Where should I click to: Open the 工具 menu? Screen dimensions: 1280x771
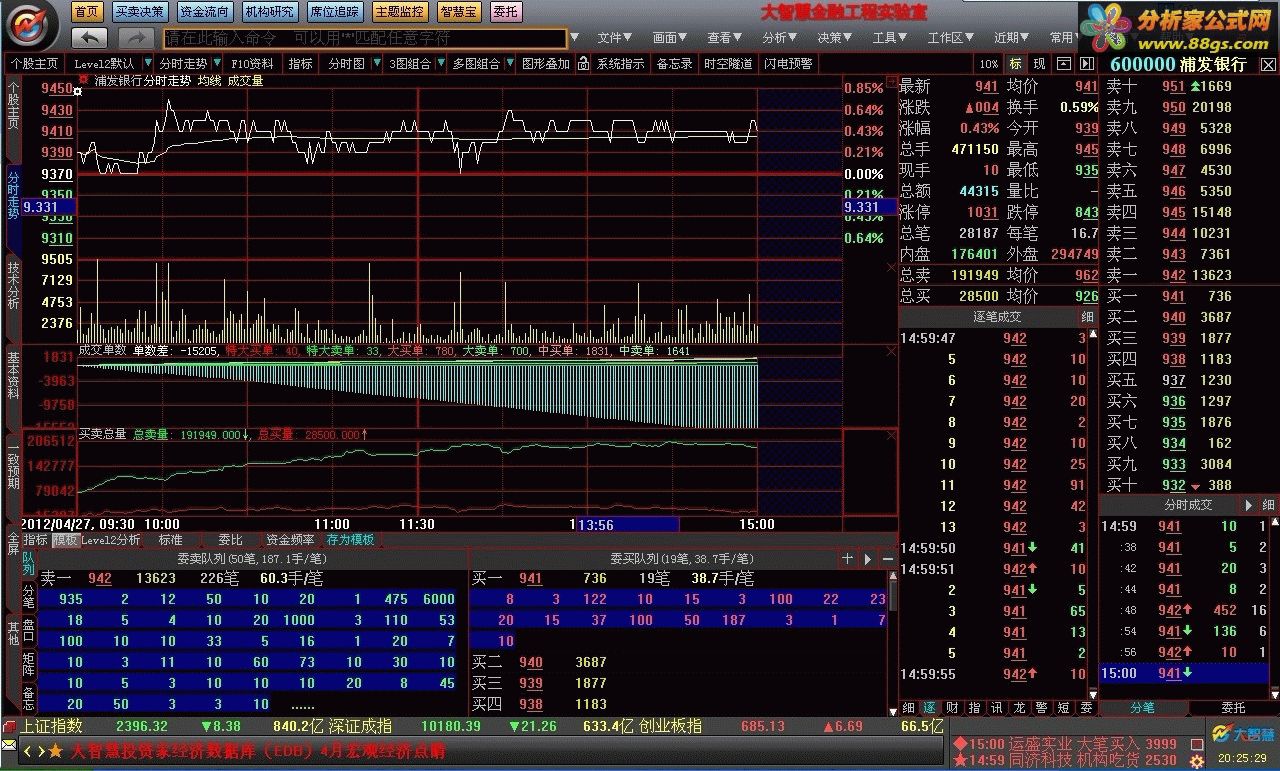889,38
